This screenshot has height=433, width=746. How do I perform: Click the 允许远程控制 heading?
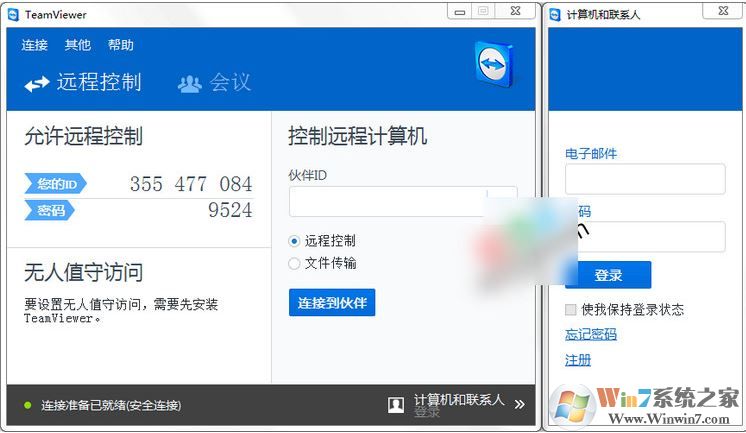coord(84,136)
